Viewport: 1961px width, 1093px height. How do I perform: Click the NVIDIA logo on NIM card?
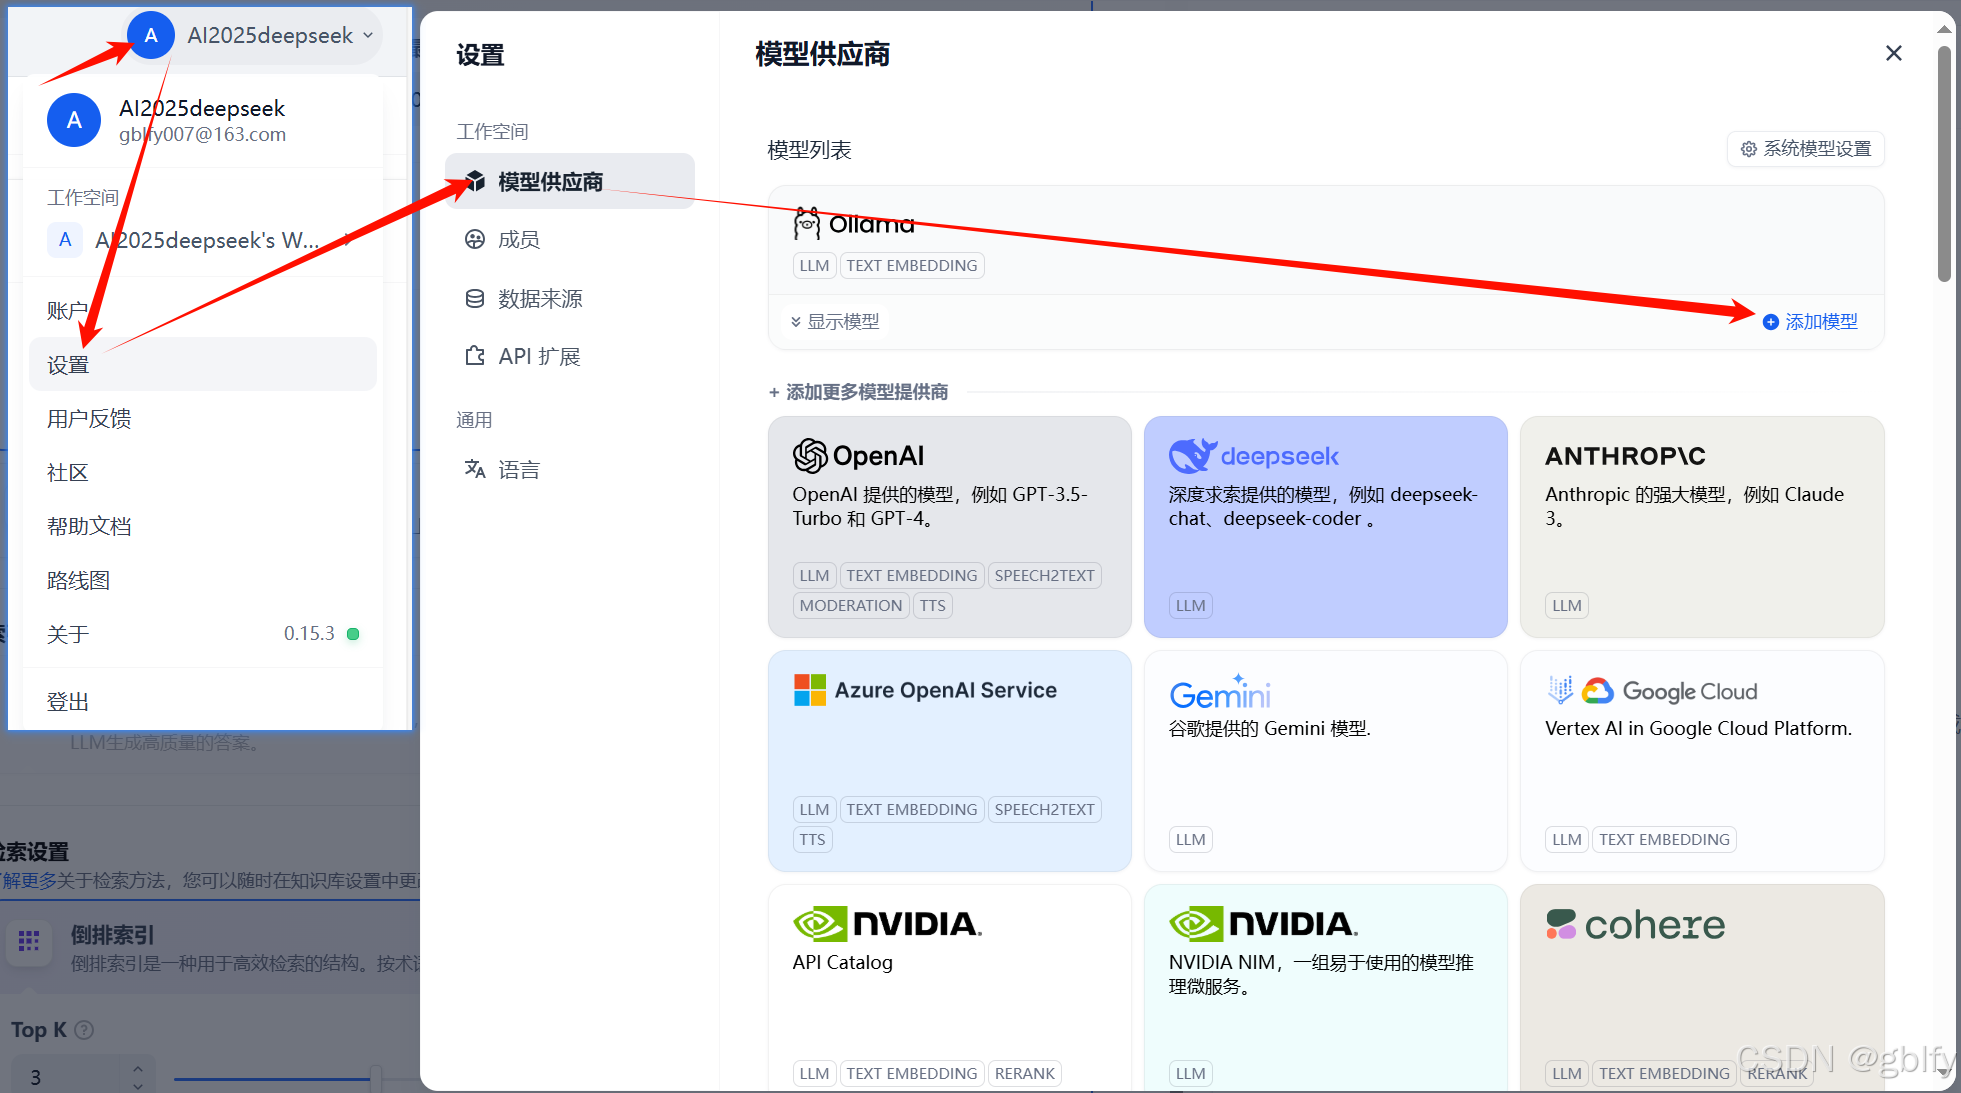coord(1264,924)
